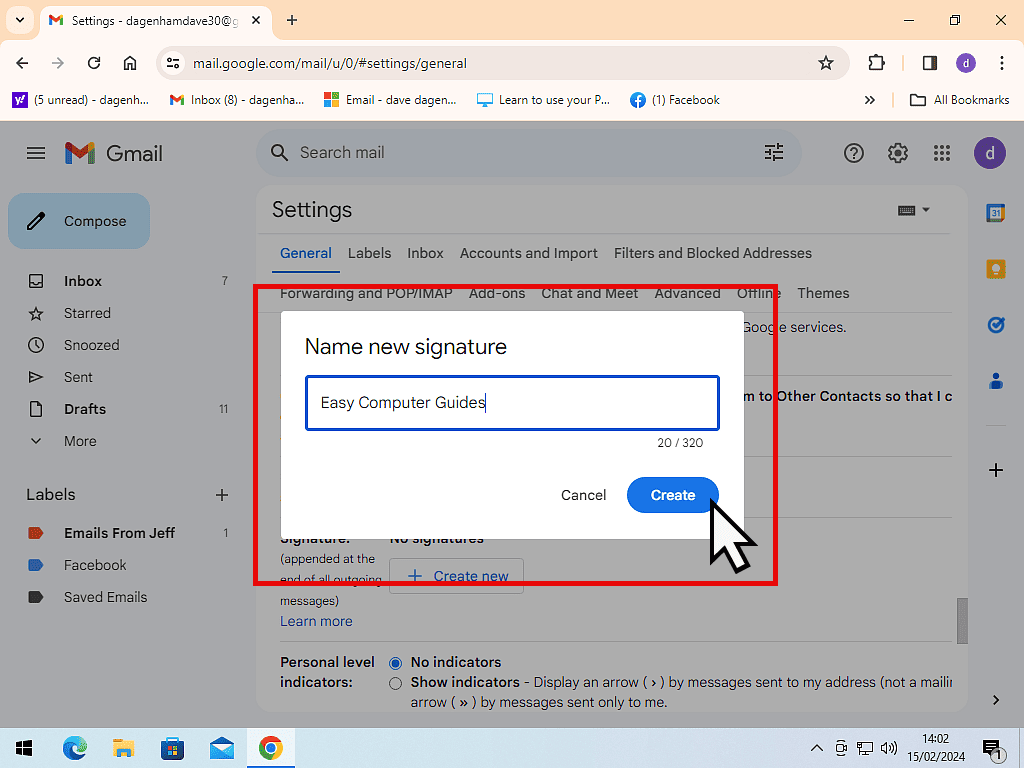Click the search options filter icon
This screenshot has width=1024, height=768.
coord(774,153)
